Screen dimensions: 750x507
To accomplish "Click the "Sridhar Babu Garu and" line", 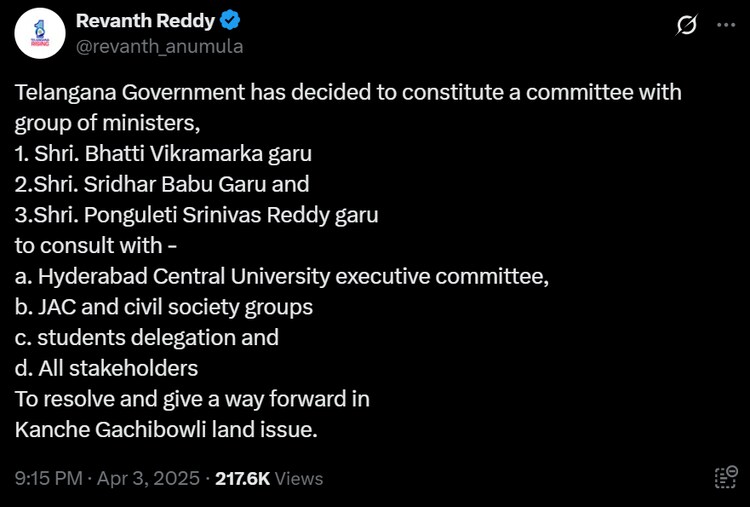I will [162, 184].
